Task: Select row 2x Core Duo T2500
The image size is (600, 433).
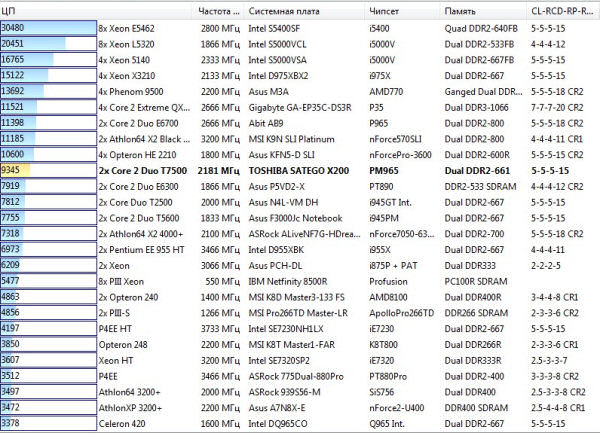Action: pyautogui.click(x=300, y=202)
